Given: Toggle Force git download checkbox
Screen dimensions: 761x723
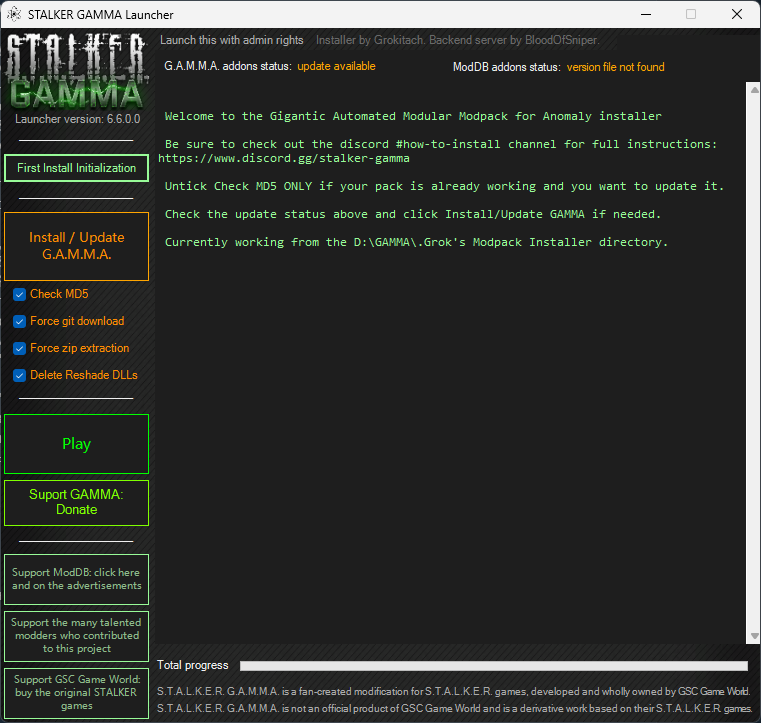Looking at the screenshot, I should (x=19, y=322).
